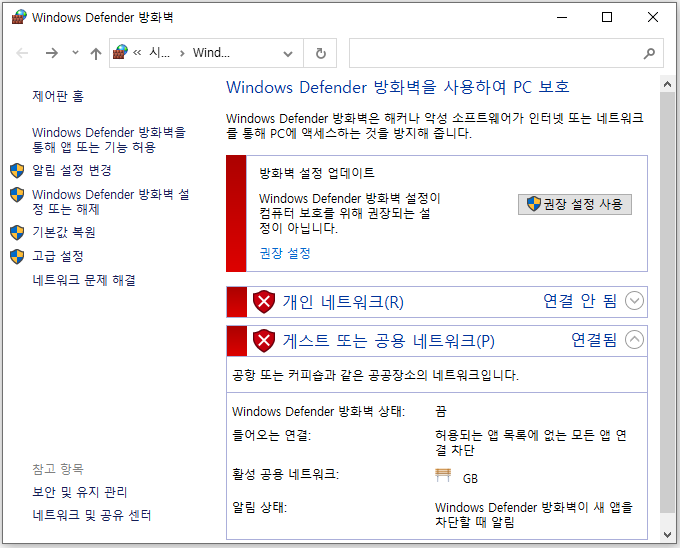This screenshot has height=548, width=680.
Task: Click the 개인 네트워크(R) heading
Action: pyautogui.click(x=343, y=302)
